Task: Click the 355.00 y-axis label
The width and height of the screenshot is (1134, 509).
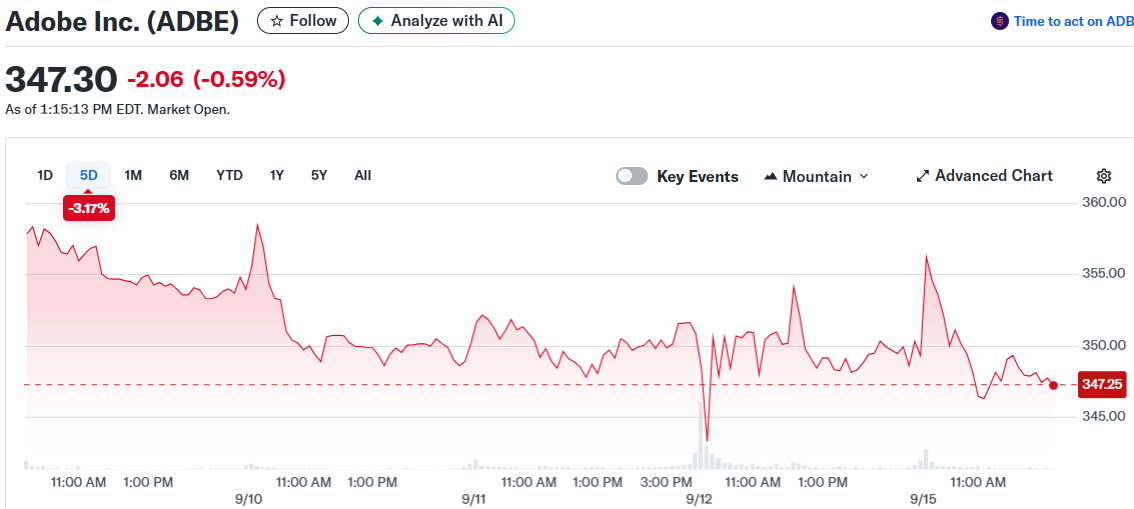Action: click(x=1103, y=273)
